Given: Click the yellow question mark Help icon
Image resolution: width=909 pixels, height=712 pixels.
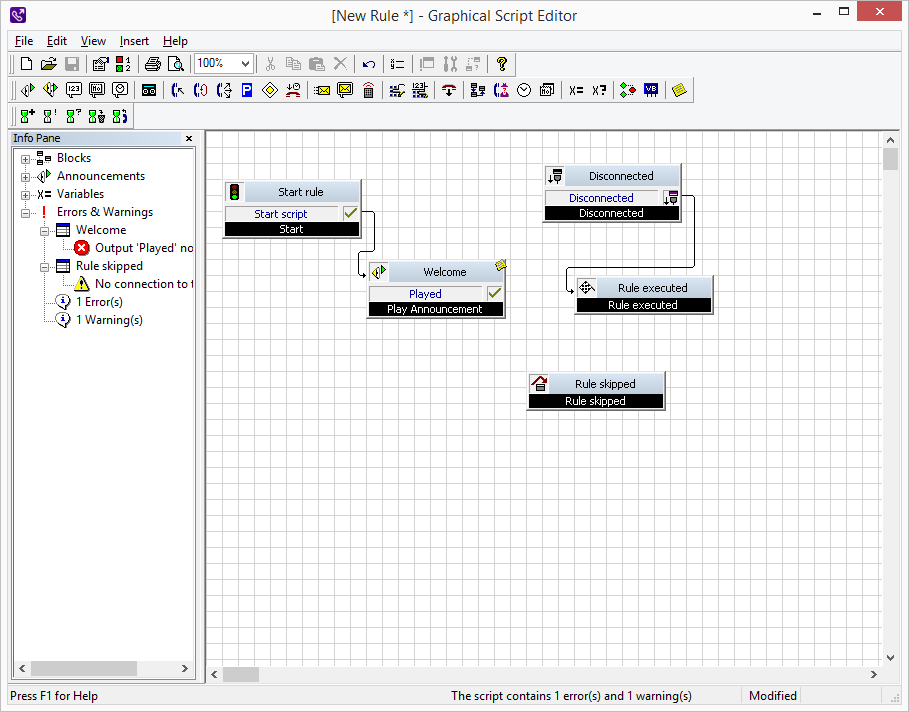Looking at the screenshot, I should point(502,64).
